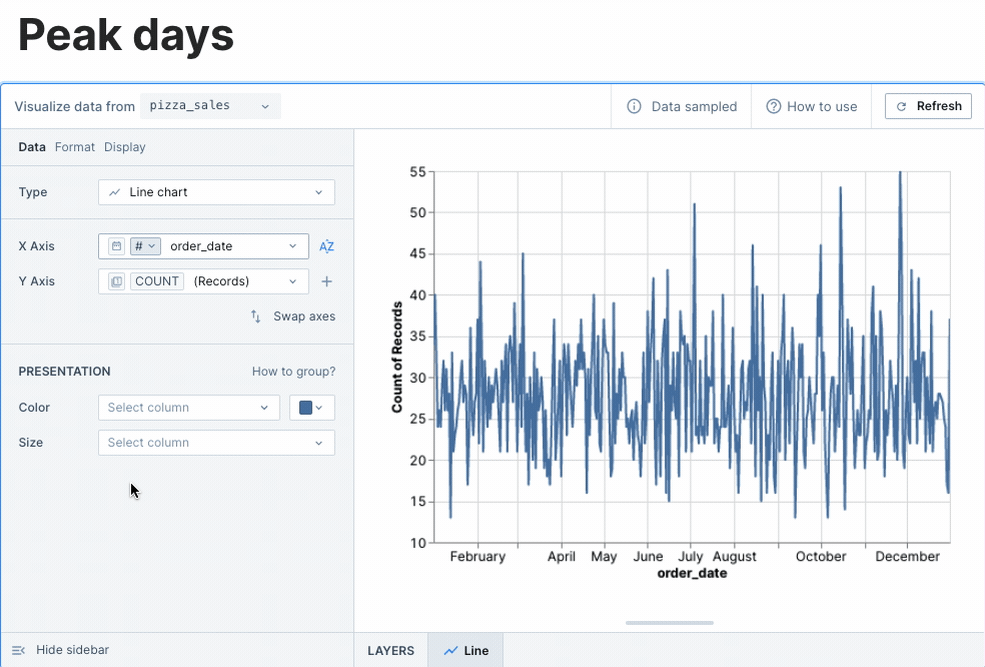Open the Line chart type dropdown
This screenshot has height=667, width=985.
[216, 191]
